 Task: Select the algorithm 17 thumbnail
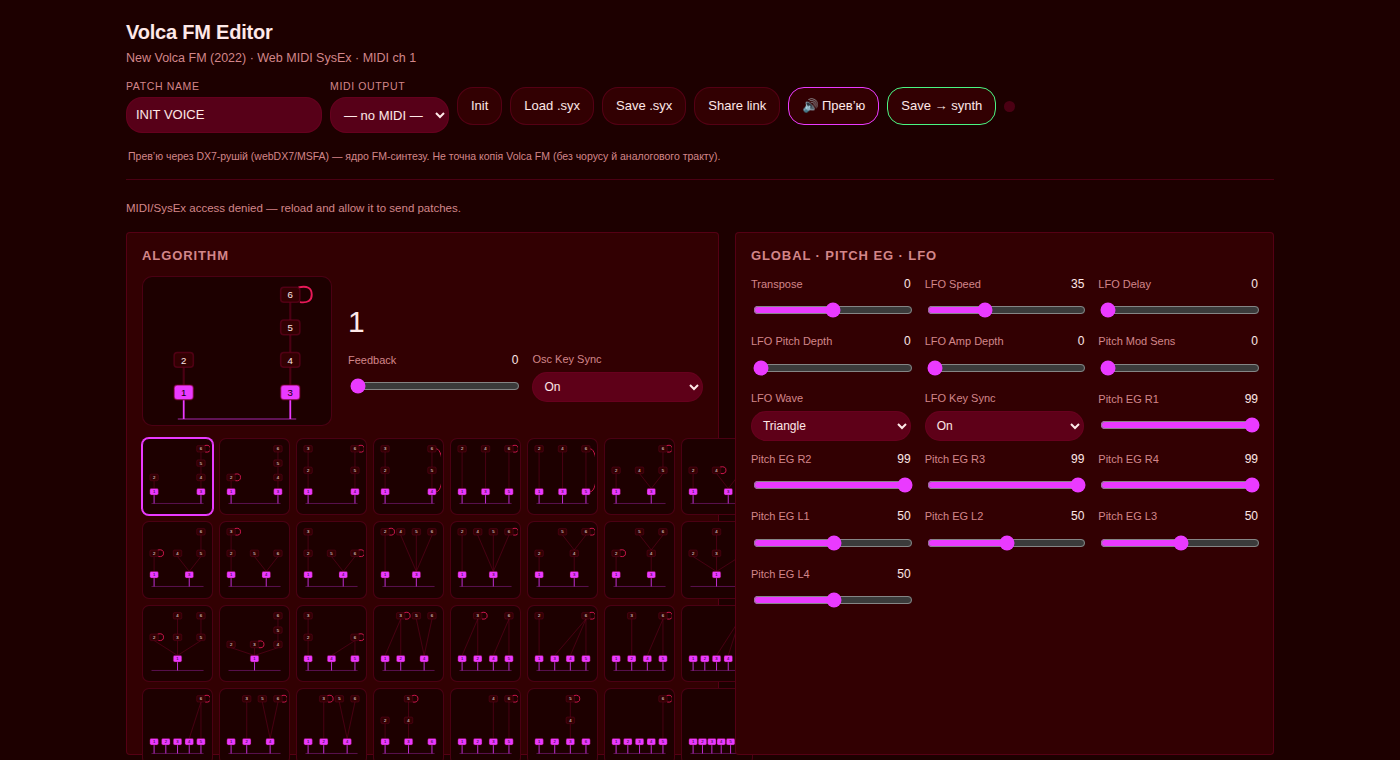[x=177, y=643]
